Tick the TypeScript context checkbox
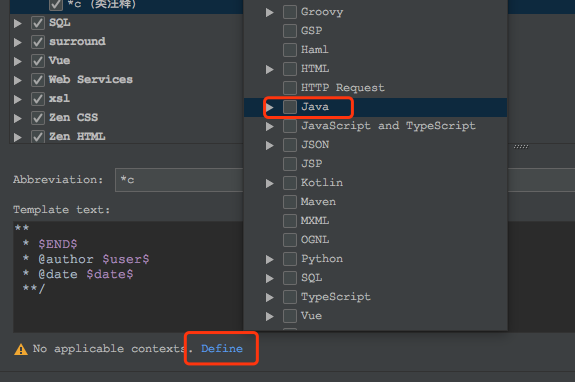This screenshot has width=575, height=382. click(290, 297)
